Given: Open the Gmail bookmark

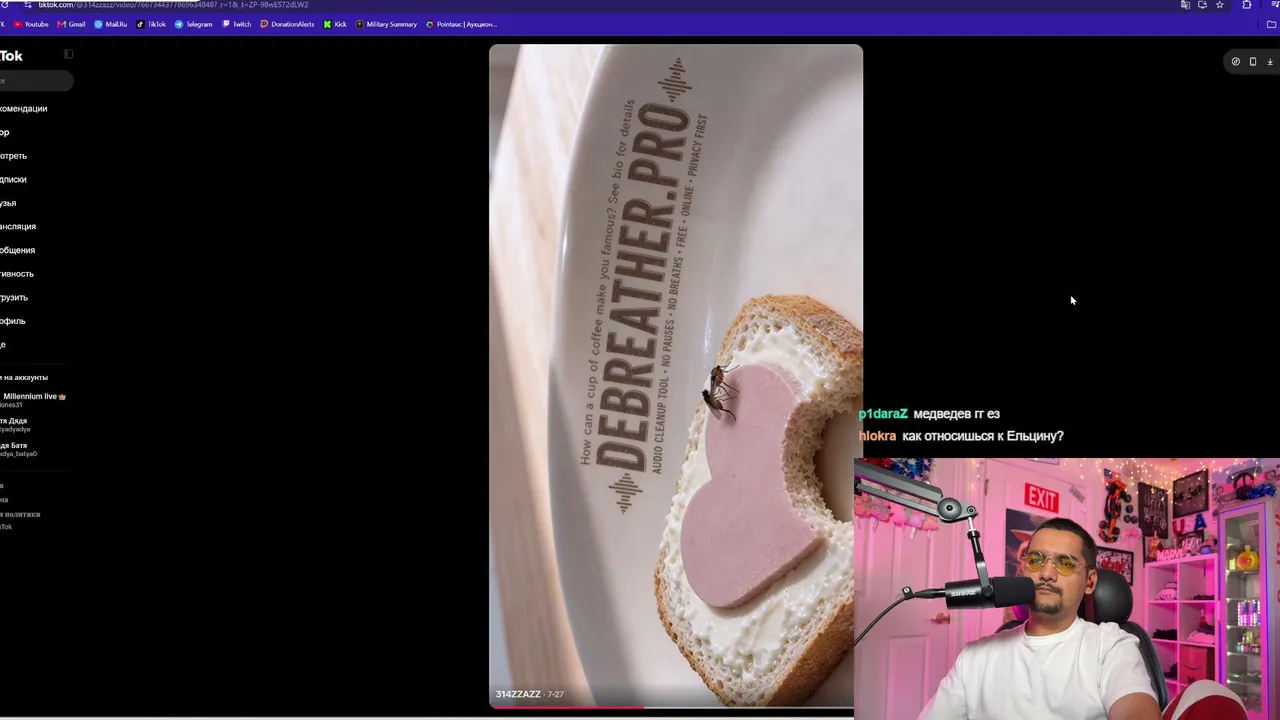Looking at the screenshot, I should click(71, 24).
